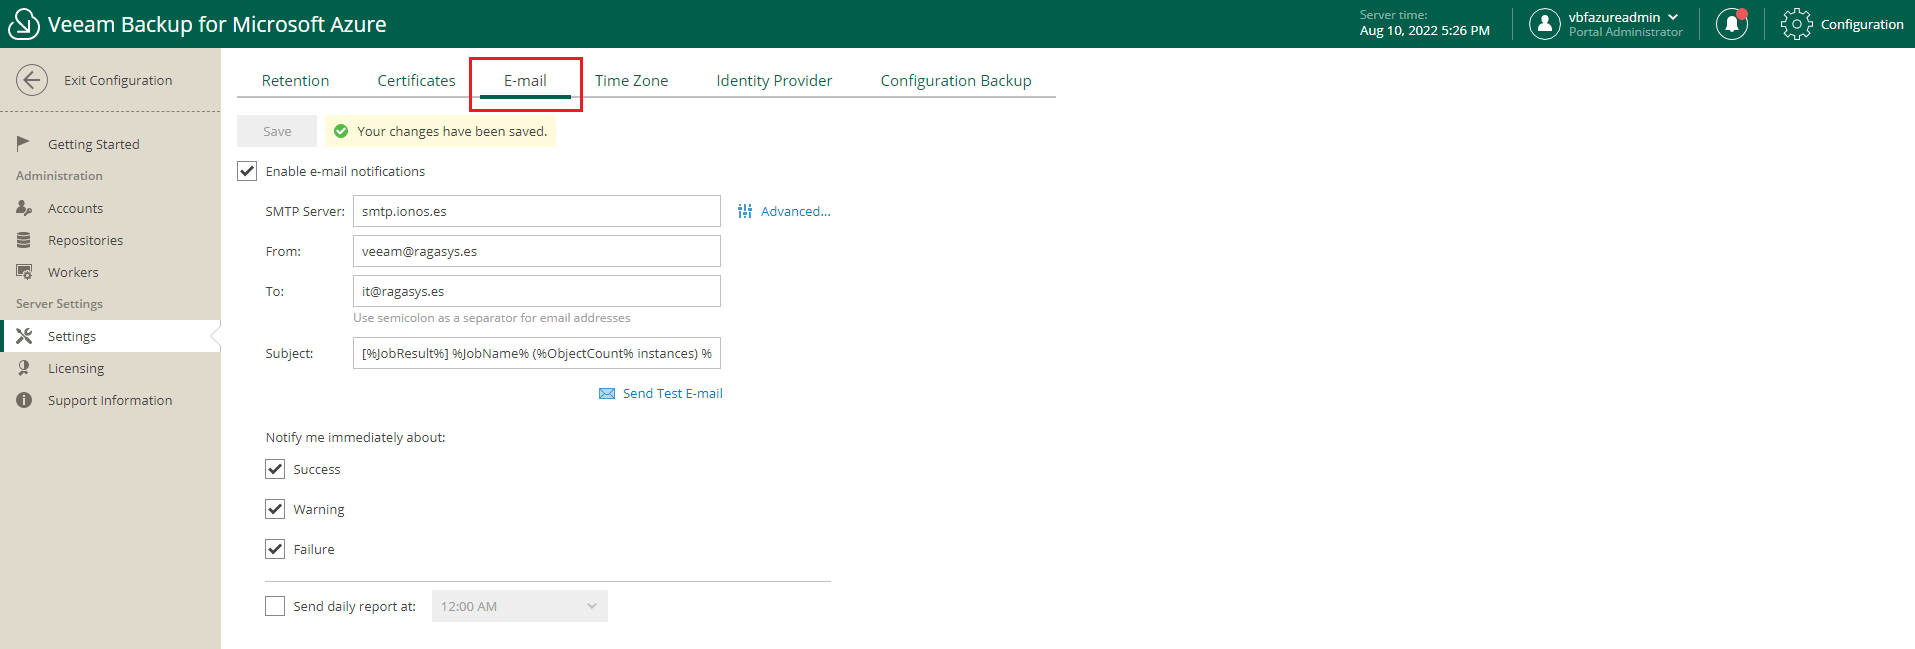This screenshot has height=649, width=1915.
Task: Open Advanced SMTP settings link
Action: click(795, 211)
